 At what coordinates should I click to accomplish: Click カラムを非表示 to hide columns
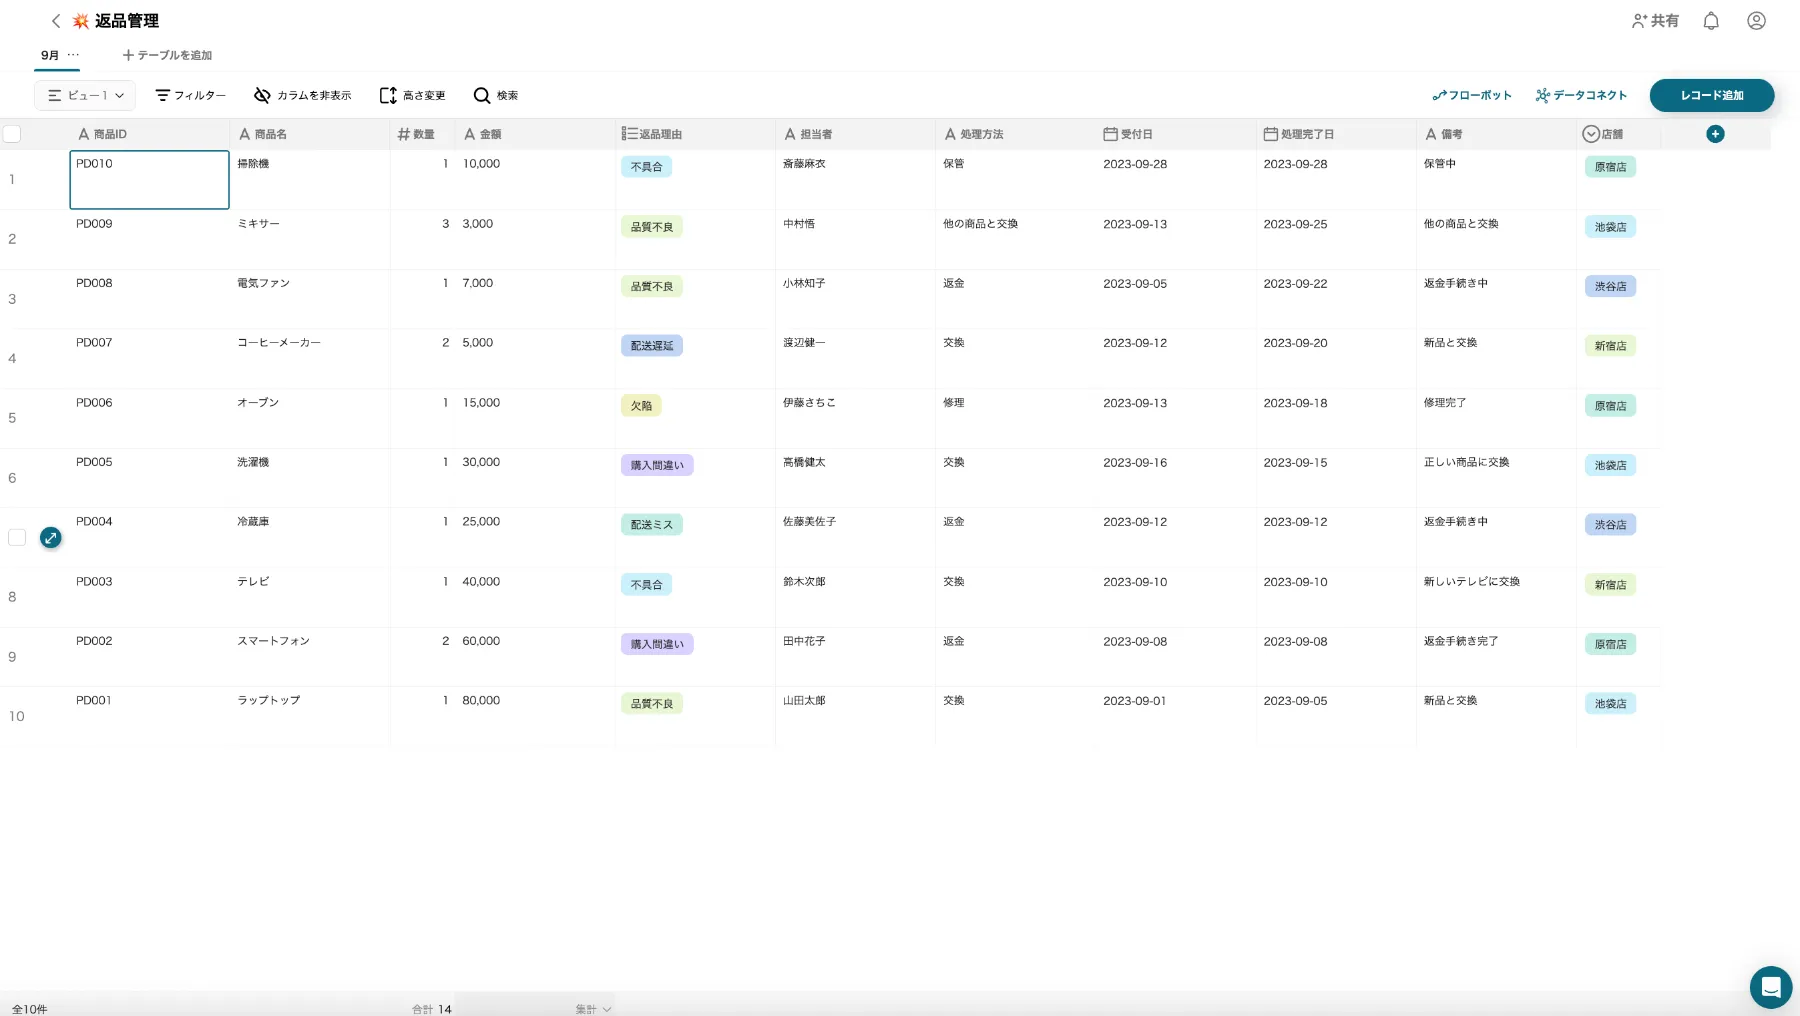302,95
